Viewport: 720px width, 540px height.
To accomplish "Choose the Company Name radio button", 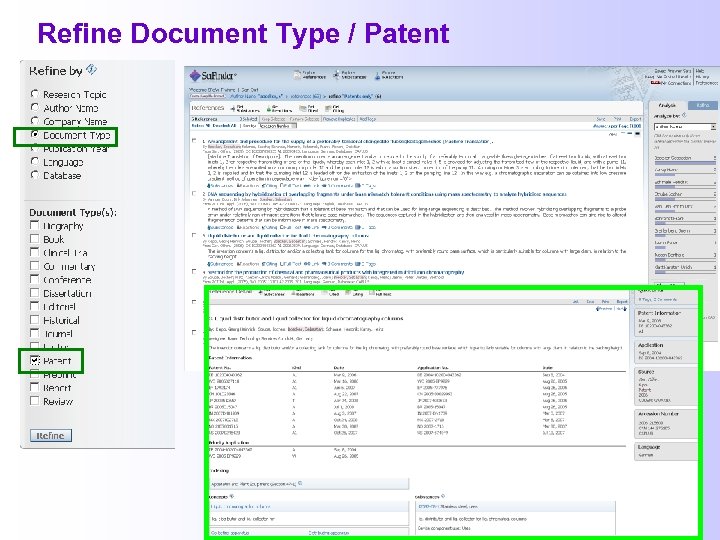I will tap(34, 121).
